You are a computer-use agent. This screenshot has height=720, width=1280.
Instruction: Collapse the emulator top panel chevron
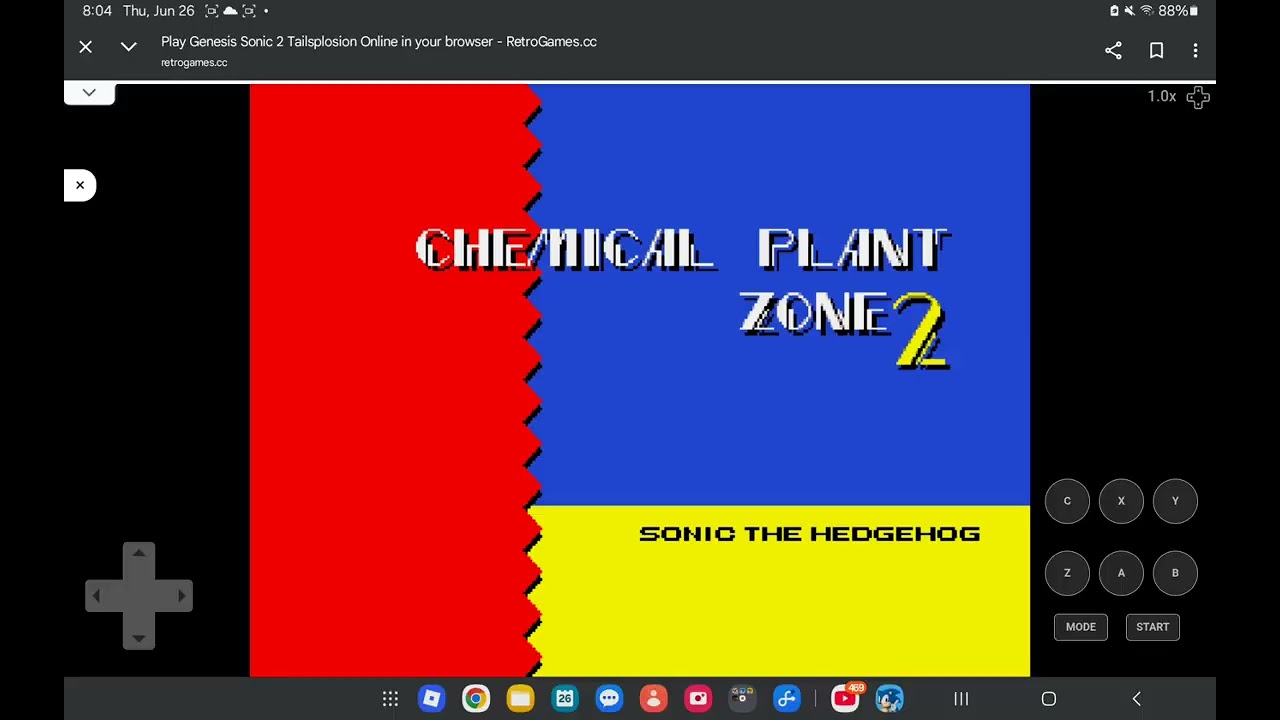pos(89,93)
